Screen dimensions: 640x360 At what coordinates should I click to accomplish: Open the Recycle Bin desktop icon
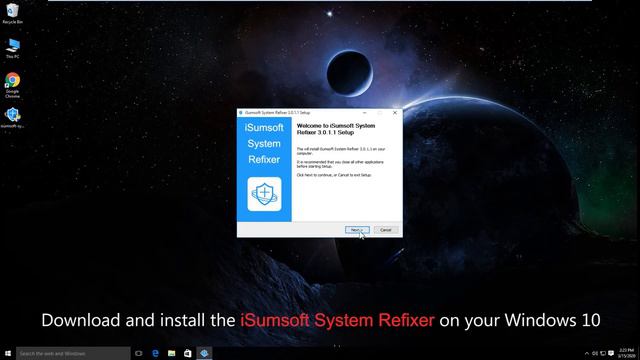pyautogui.click(x=12, y=13)
